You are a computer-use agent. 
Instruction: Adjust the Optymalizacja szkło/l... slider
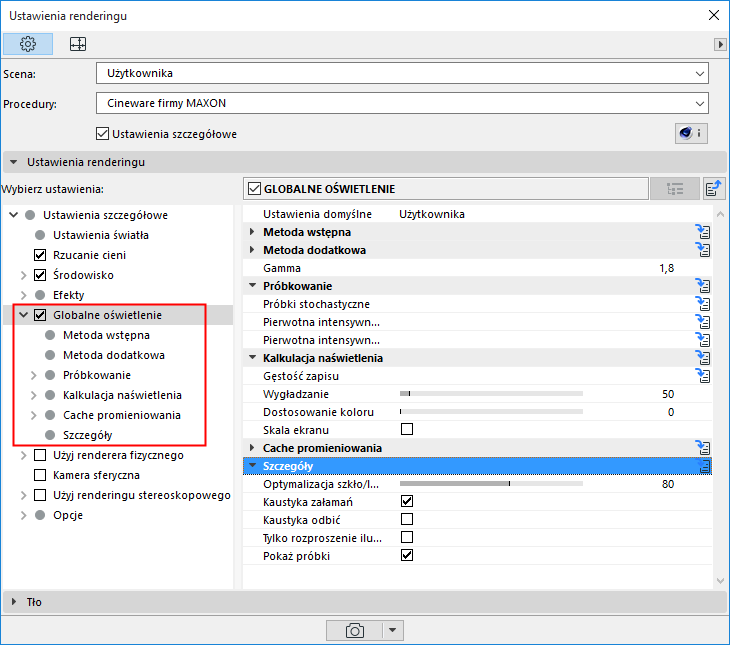point(491,483)
